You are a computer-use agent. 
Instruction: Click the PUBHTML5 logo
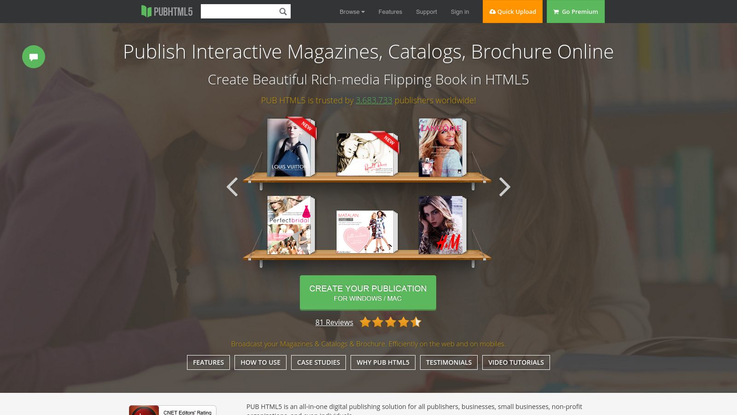(x=167, y=11)
